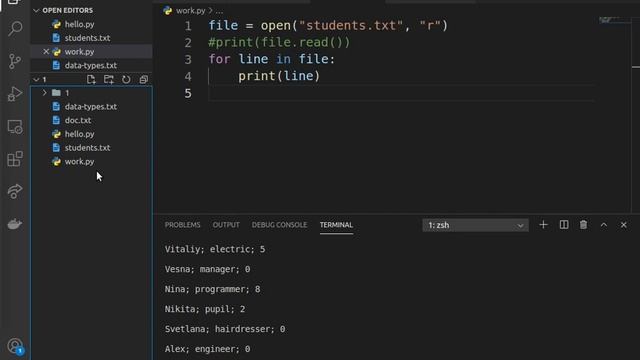
Task: Close the work.py open editor
Action: point(46,51)
